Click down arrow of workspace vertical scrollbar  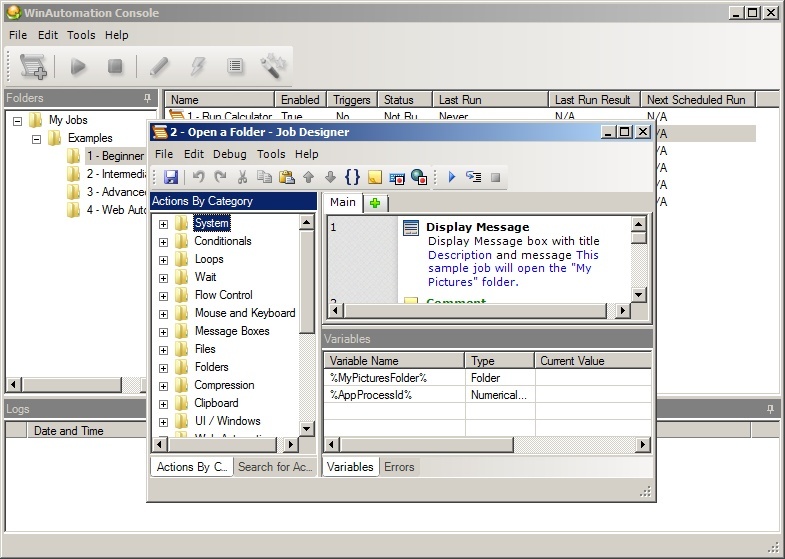pos(638,295)
